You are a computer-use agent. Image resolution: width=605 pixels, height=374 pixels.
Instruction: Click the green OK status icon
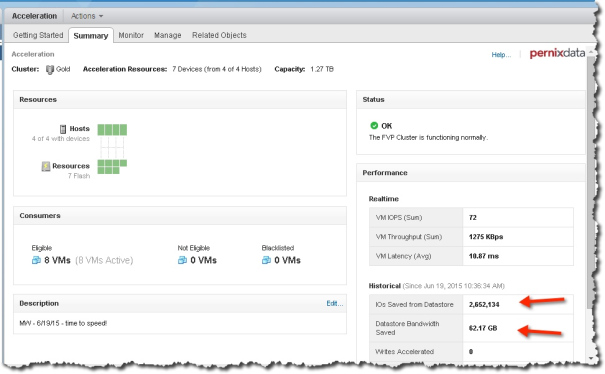click(374, 125)
